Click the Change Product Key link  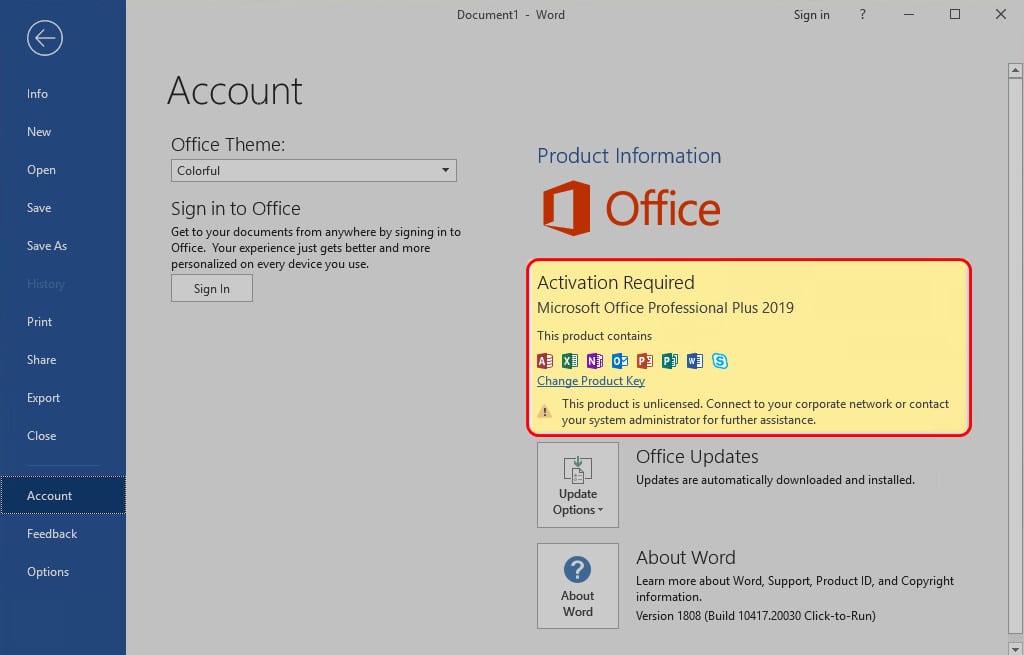pyautogui.click(x=591, y=381)
